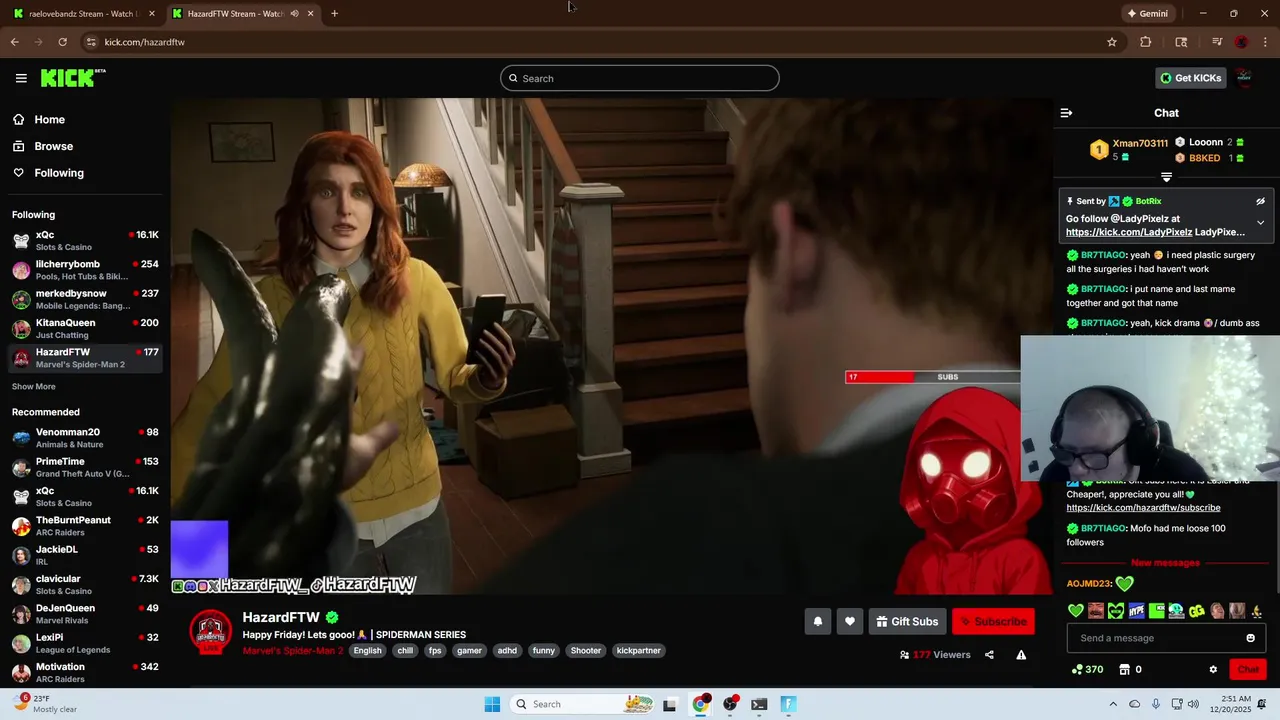Image resolution: width=1280 pixels, height=720 pixels.
Task: Collapse the chat panel arrow icon
Action: pos(1066,113)
